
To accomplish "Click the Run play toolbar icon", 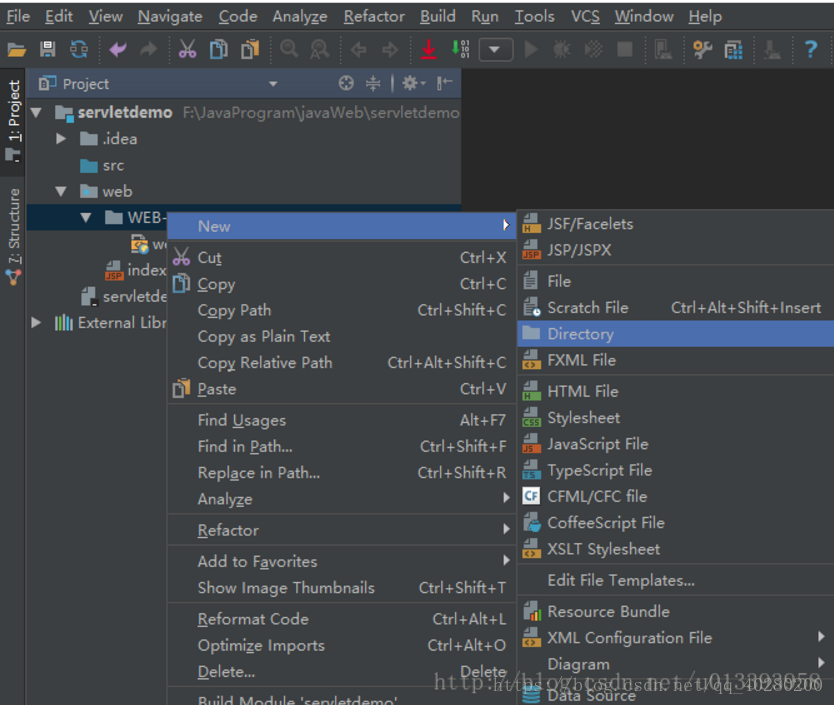I will point(531,49).
